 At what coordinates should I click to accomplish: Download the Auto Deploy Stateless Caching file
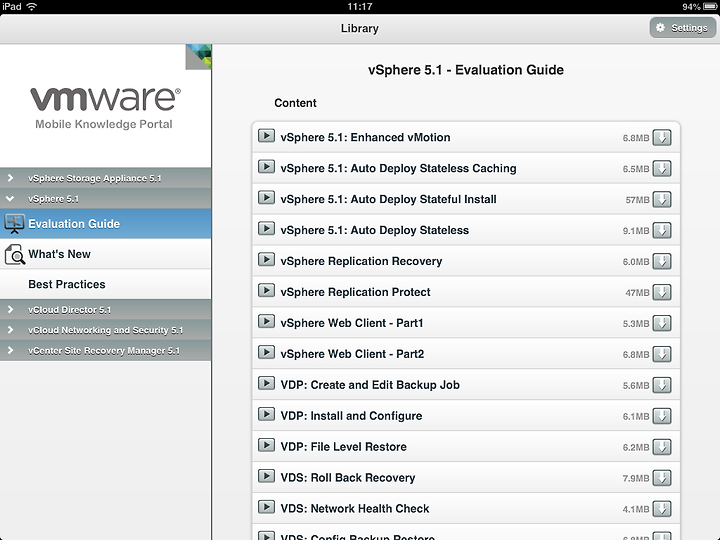coord(662,169)
